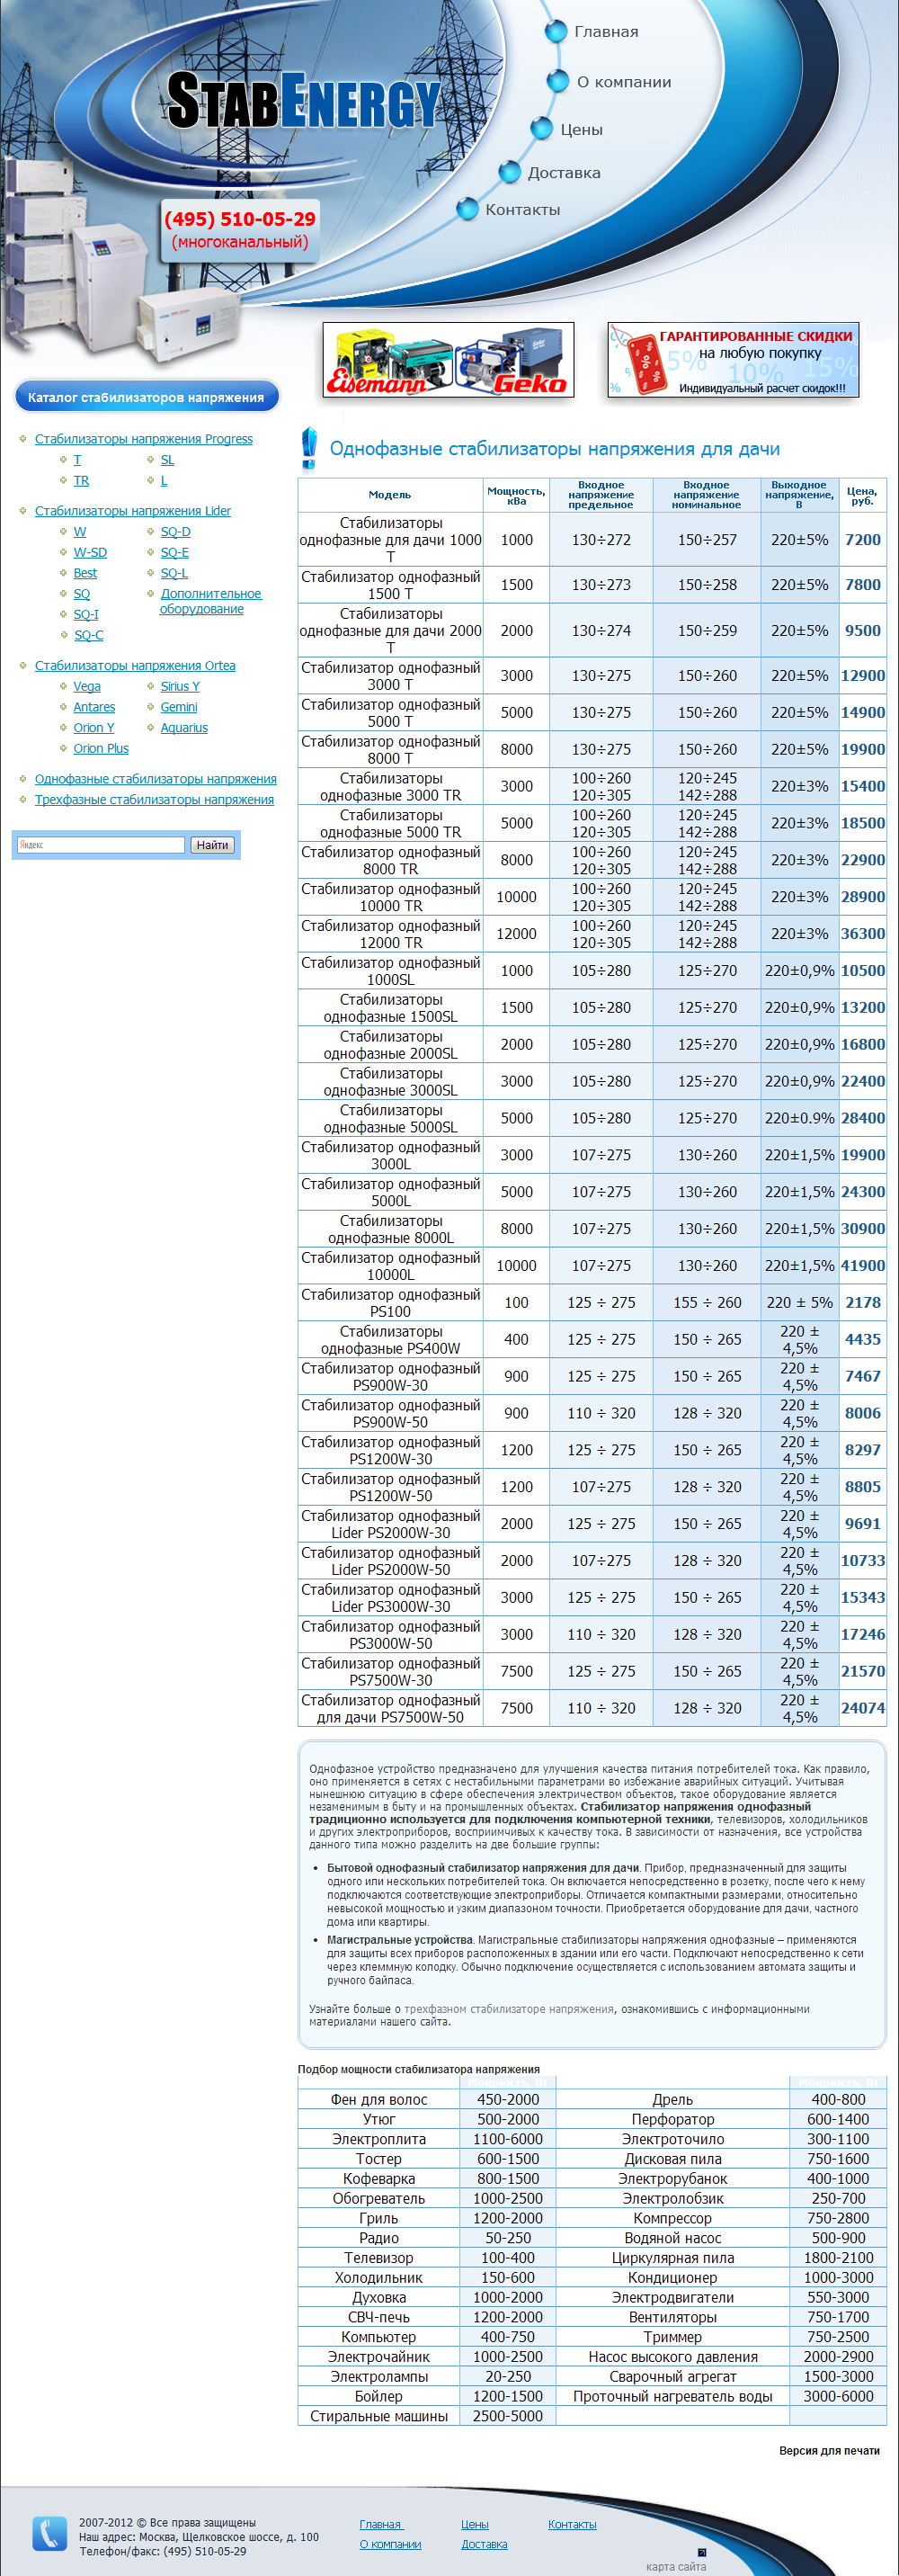Click price 2178 in the PS100 row
Viewport: 899px width, 2576px height.
(x=862, y=1303)
